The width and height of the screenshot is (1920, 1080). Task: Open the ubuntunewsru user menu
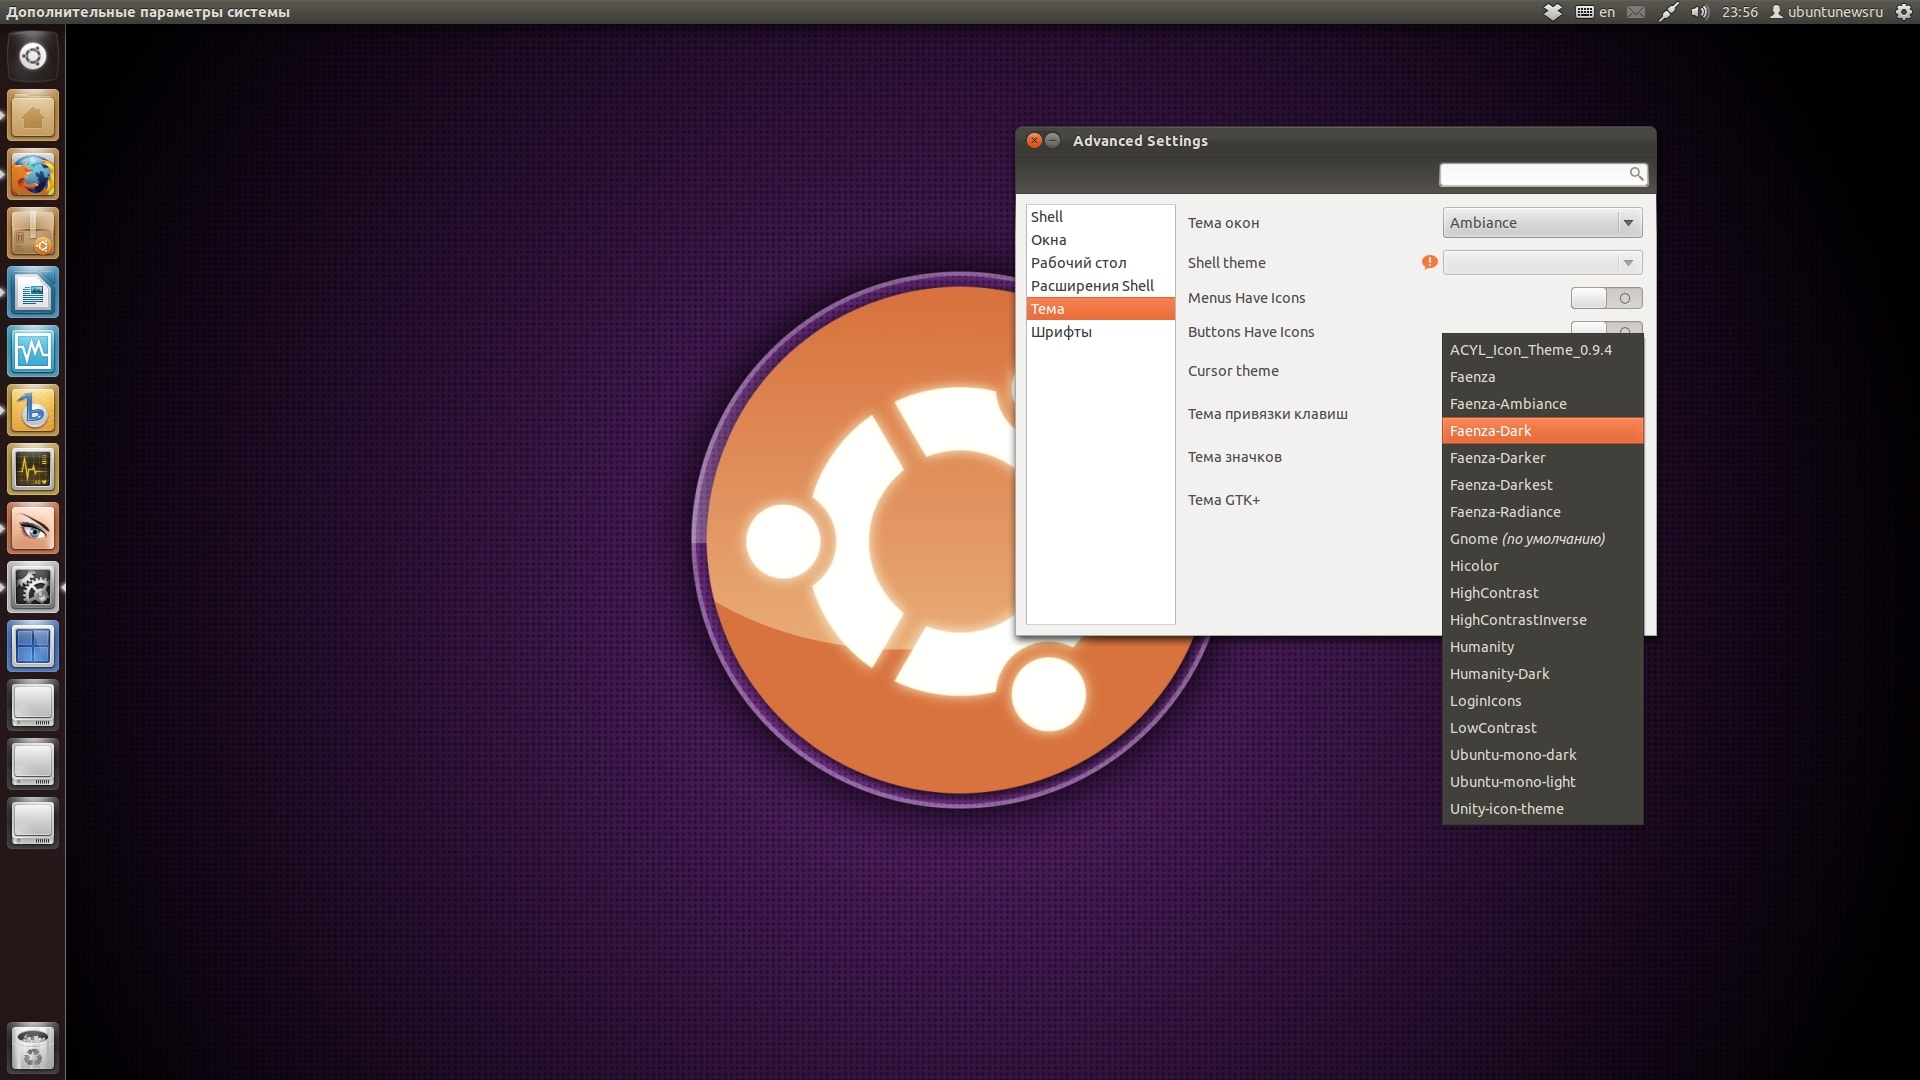pos(1826,12)
